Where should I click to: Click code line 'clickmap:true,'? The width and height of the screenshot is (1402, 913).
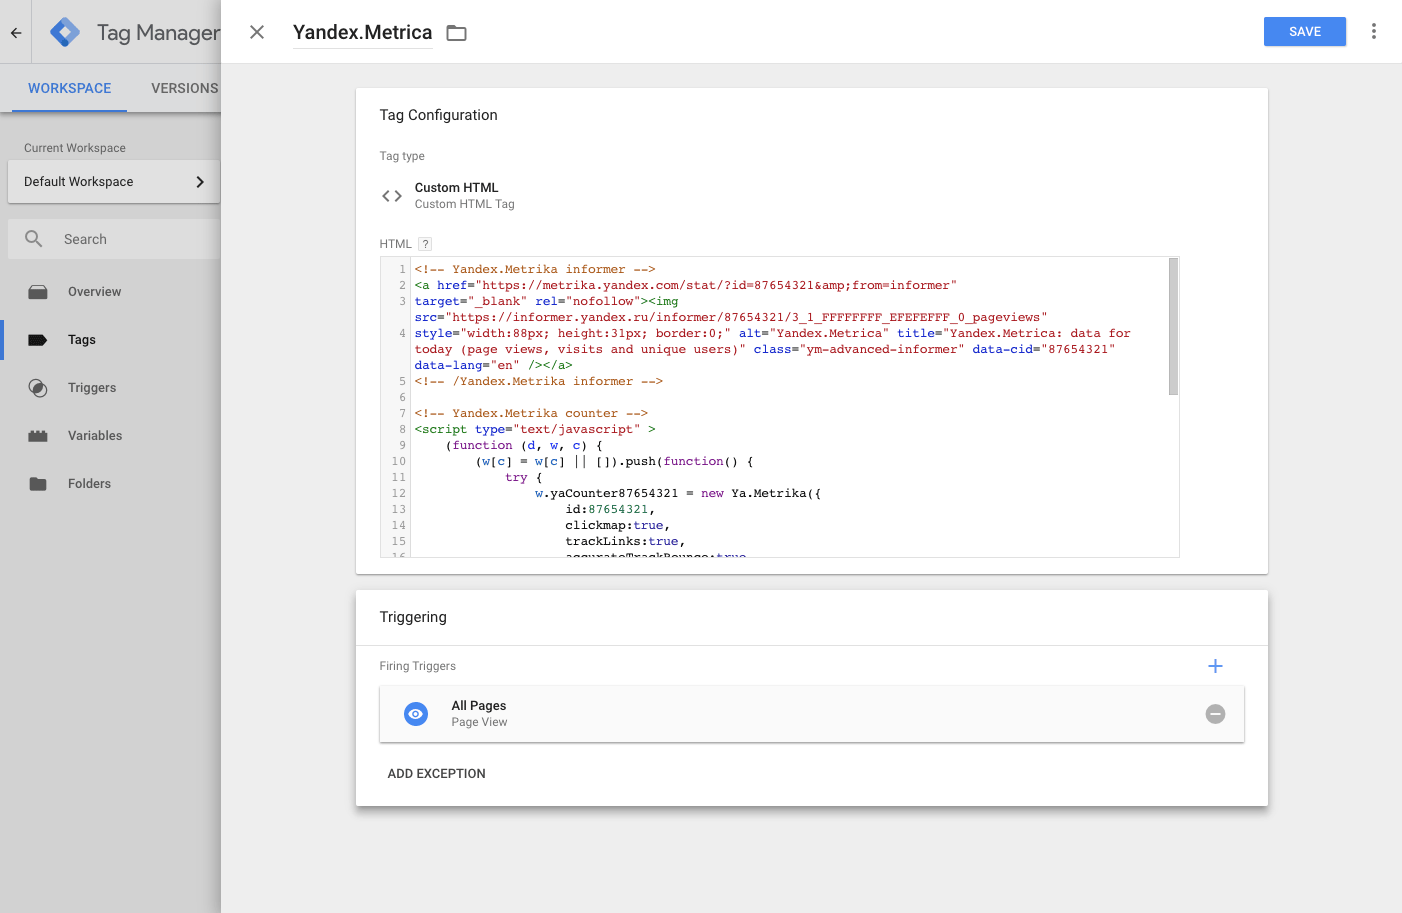pyautogui.click(x=617, y=525)
